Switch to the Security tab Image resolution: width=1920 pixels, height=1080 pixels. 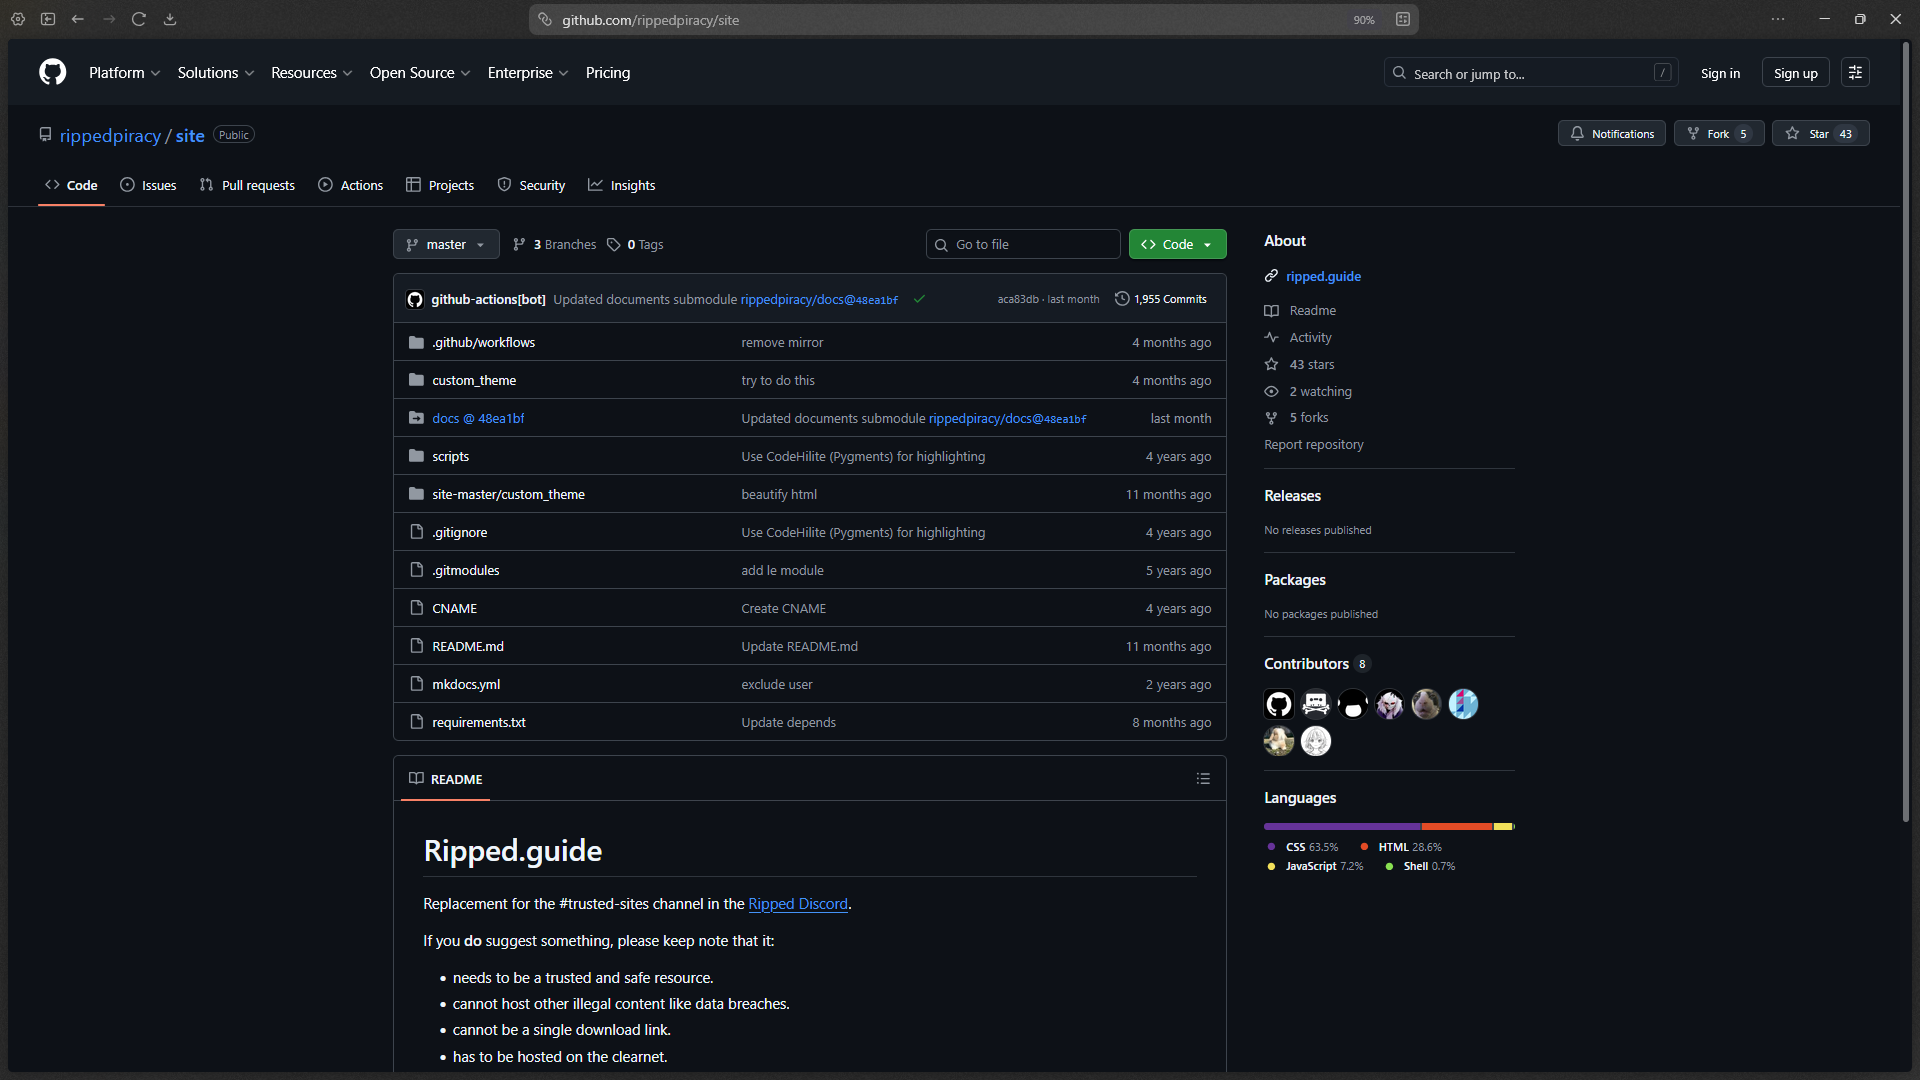[531, 185]
